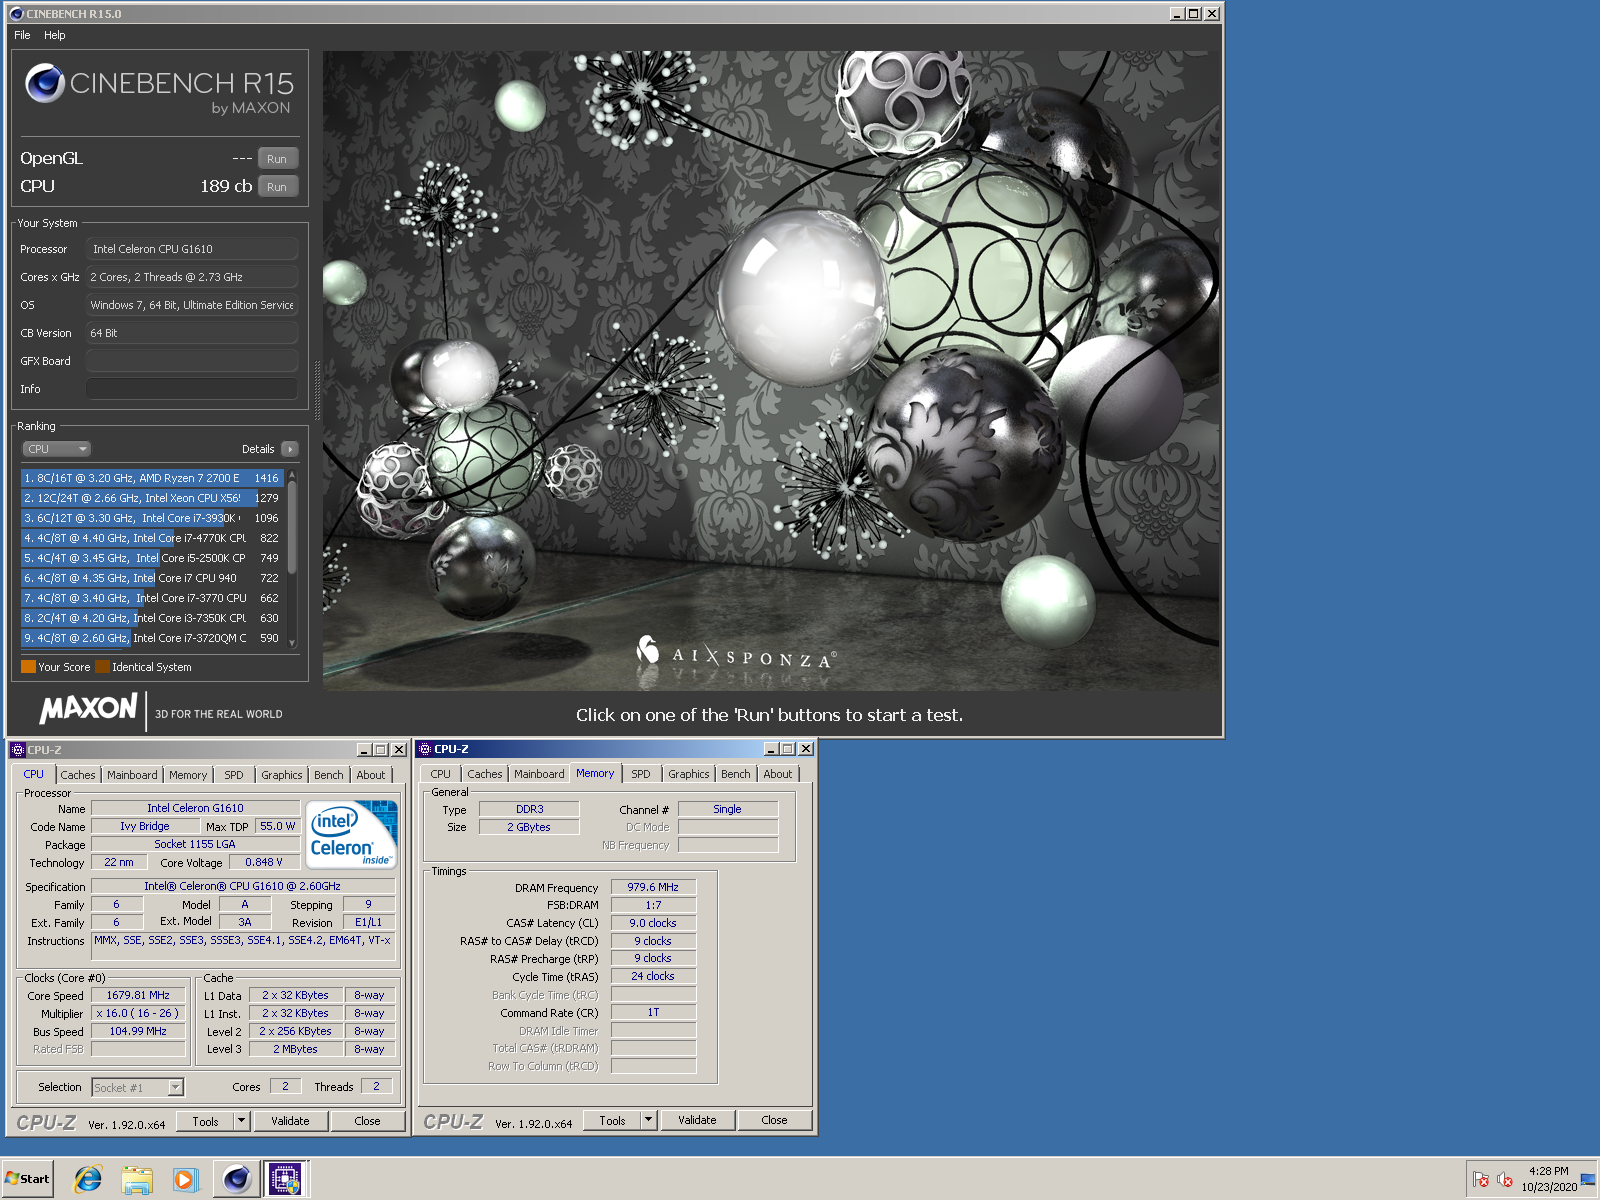The image size is (1600, 1200).
Task: Switch to Memory tab in left CPU-Z
Action: click(x=188, y=775)
